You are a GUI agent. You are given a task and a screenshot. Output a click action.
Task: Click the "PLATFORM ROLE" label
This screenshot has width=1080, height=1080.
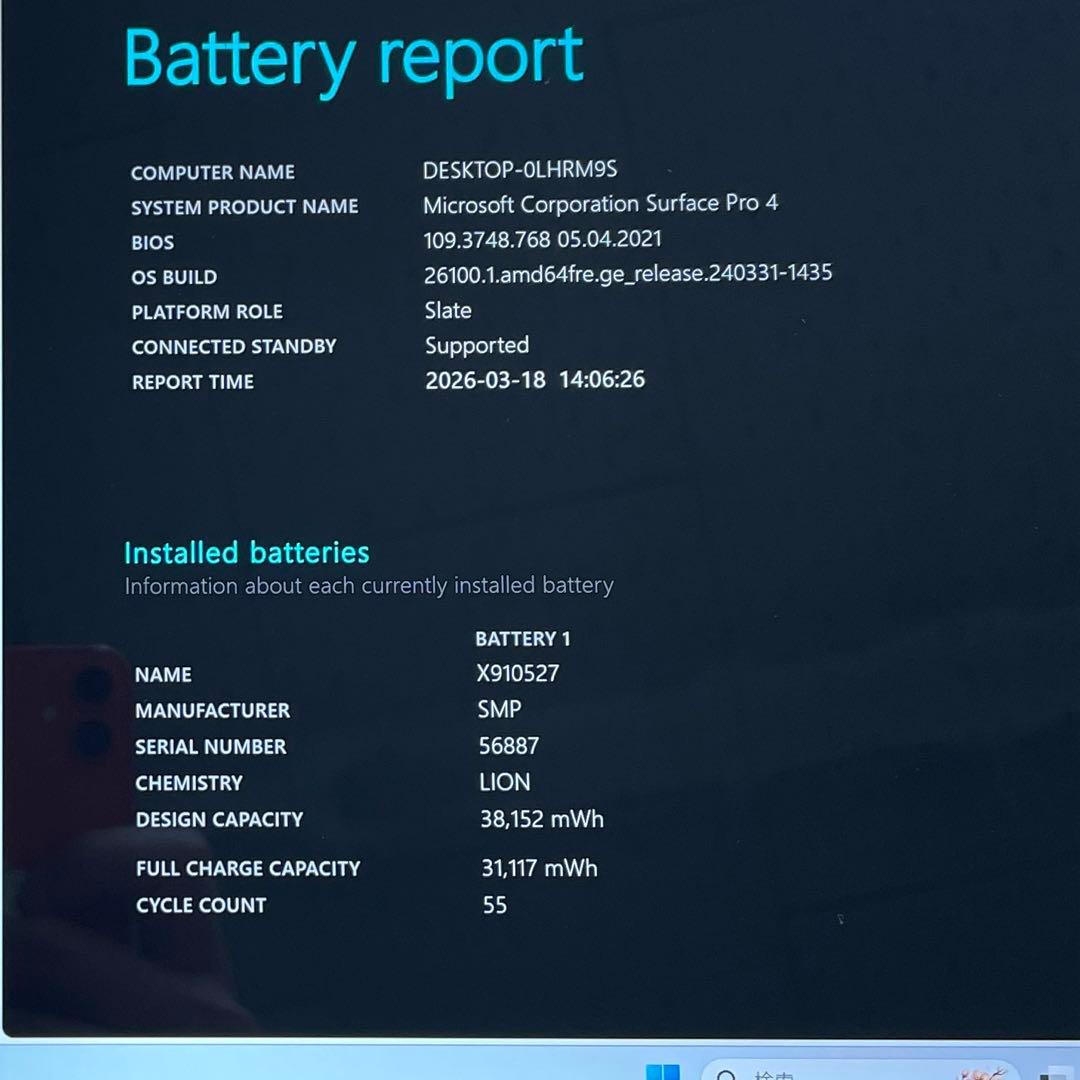pyautogui.click(x=207, y=312)
